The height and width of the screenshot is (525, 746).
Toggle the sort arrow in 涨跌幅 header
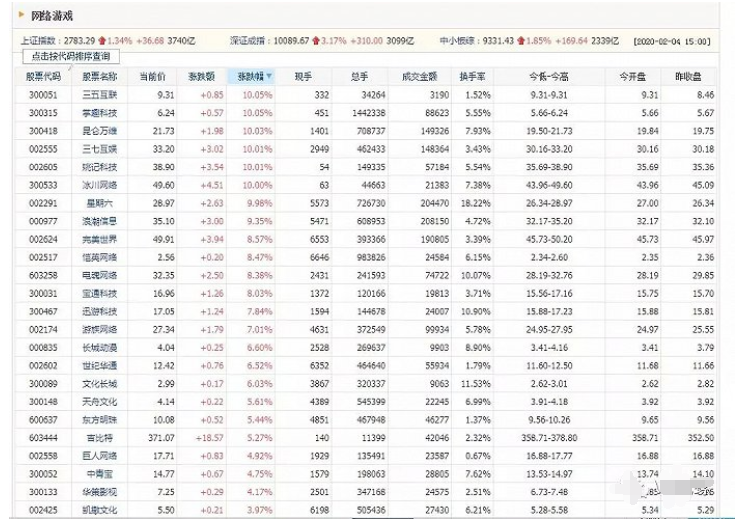click(x=269, y=76)
